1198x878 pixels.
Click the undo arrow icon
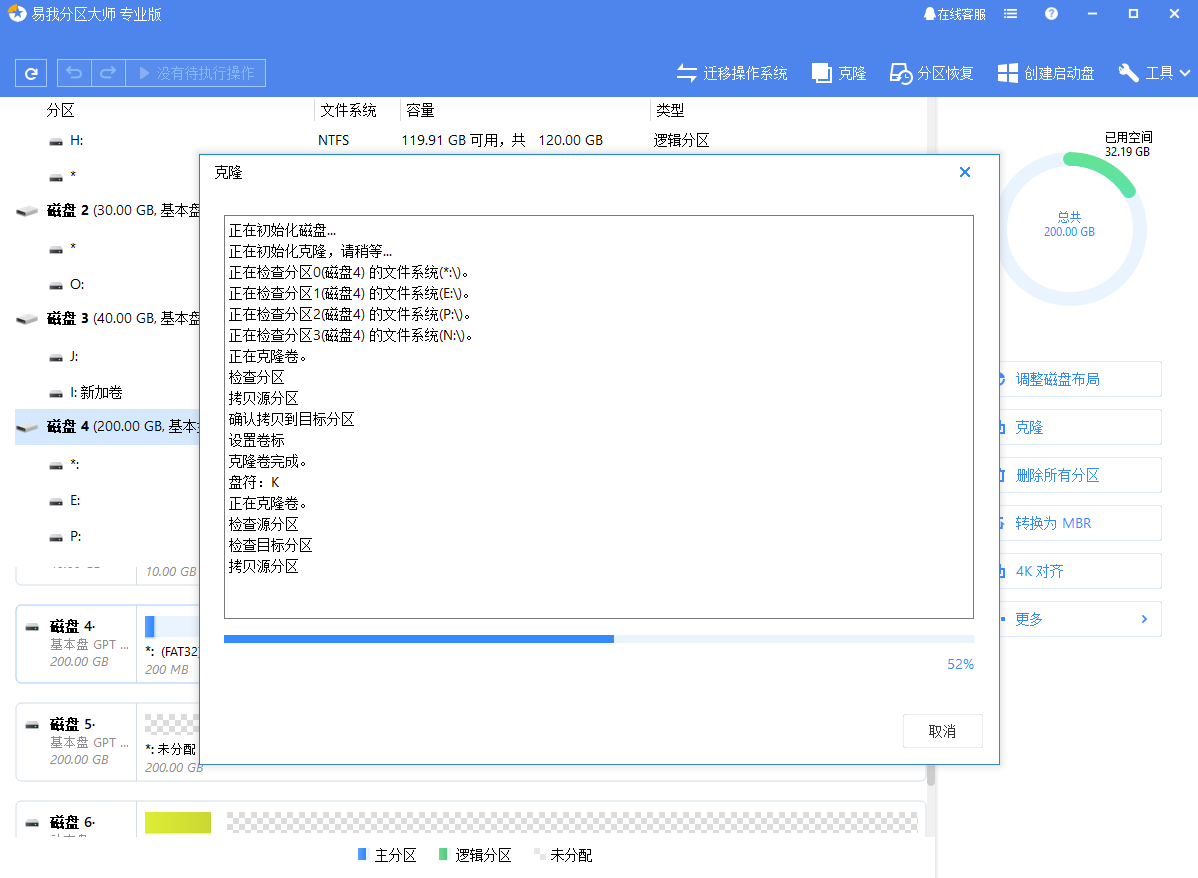pos(70,72)
